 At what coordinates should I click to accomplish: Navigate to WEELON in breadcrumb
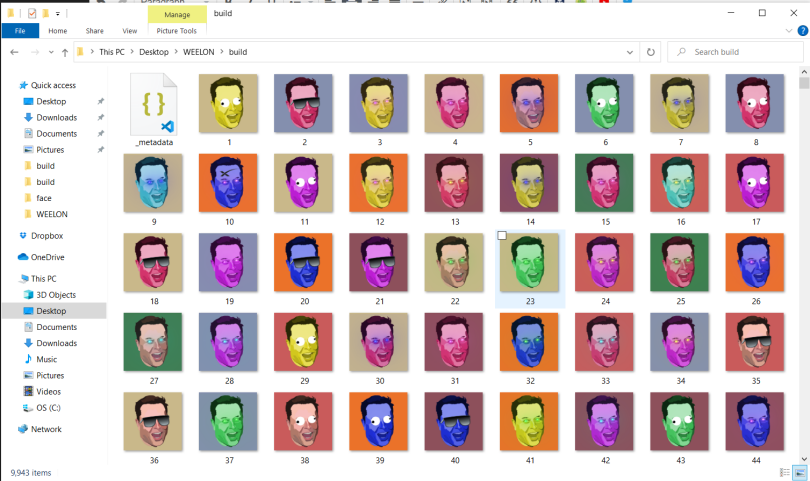tap(198, 52)
